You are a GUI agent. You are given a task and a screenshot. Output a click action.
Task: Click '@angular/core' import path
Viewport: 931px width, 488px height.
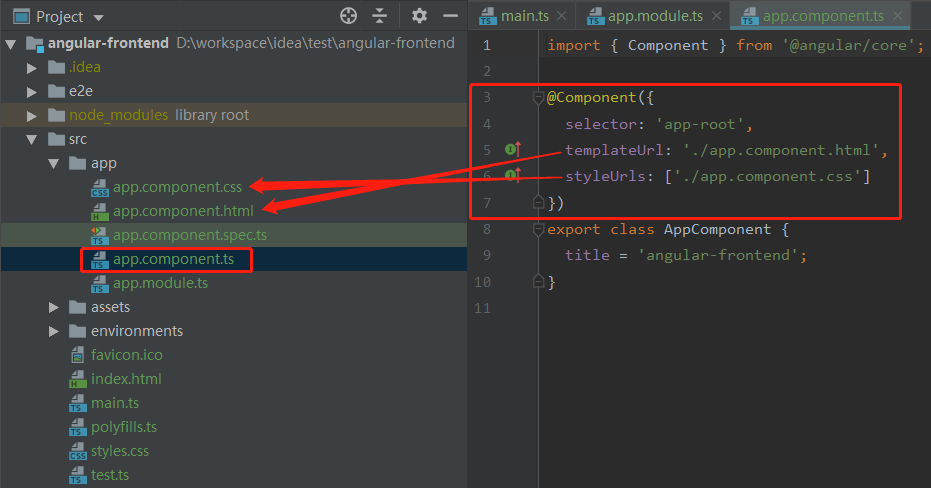point(848,45)
